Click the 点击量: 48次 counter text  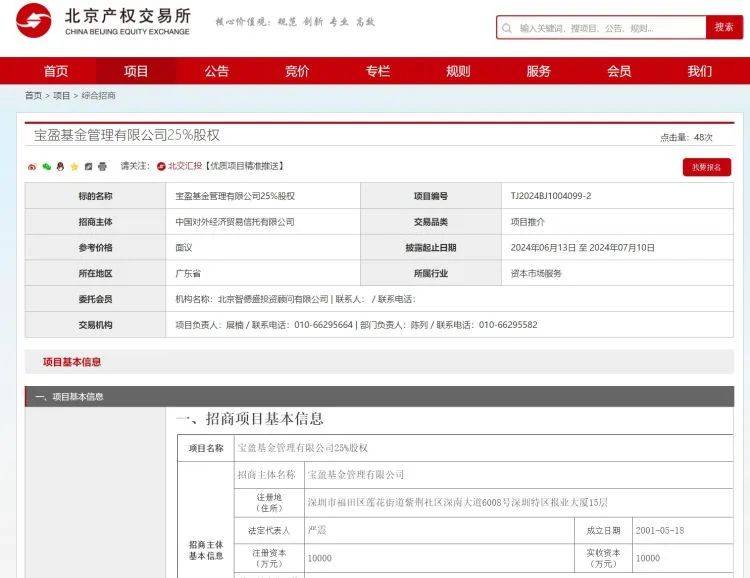[x=686, y=137]
